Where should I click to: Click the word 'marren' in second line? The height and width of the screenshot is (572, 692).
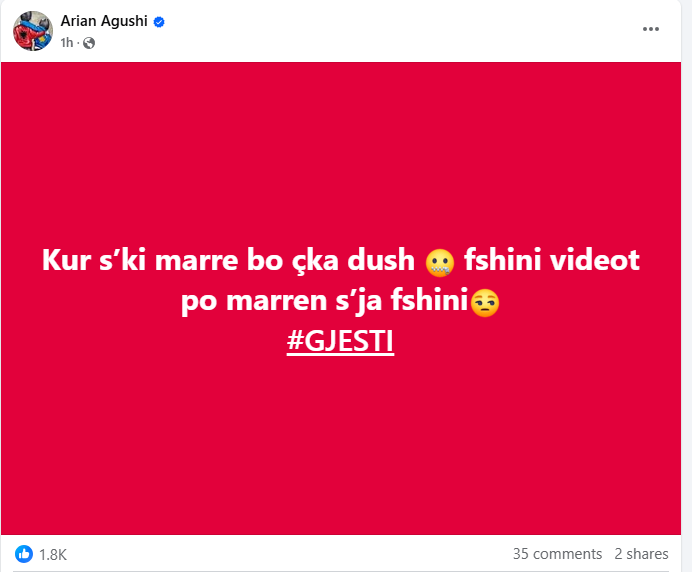[276, 301]
